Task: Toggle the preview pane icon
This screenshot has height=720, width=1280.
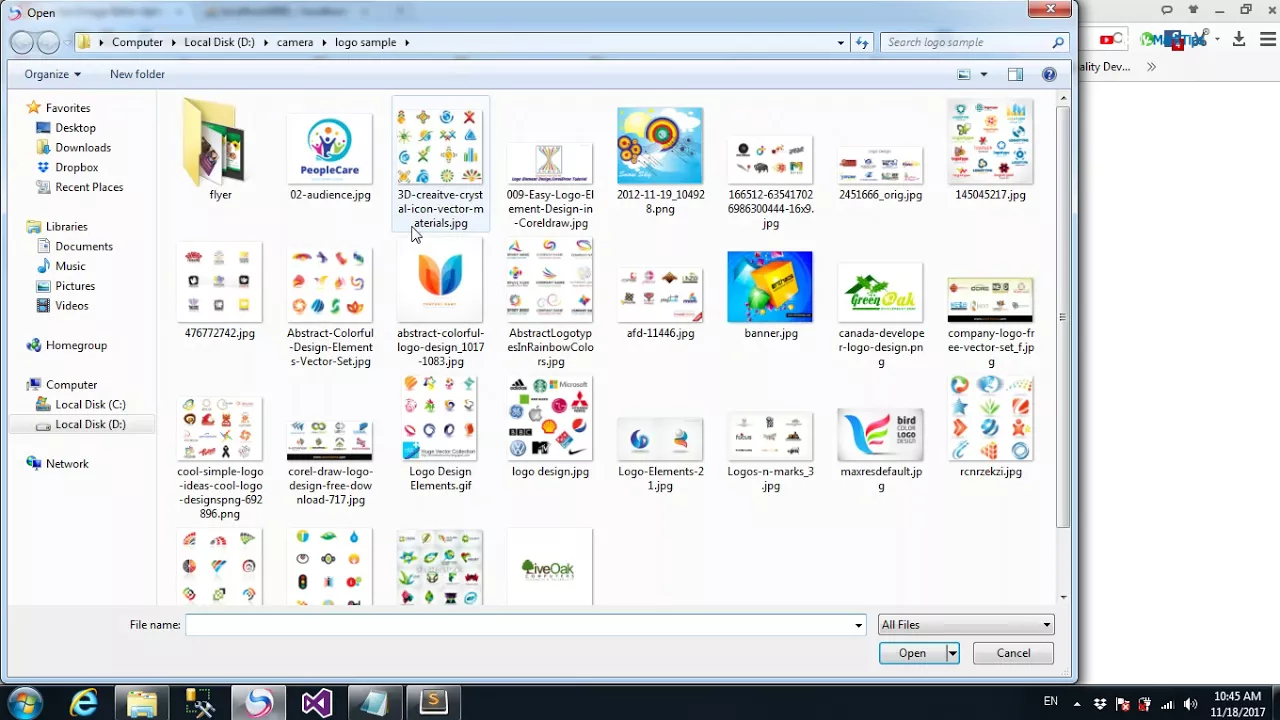Action: (x=1015, y=74)
